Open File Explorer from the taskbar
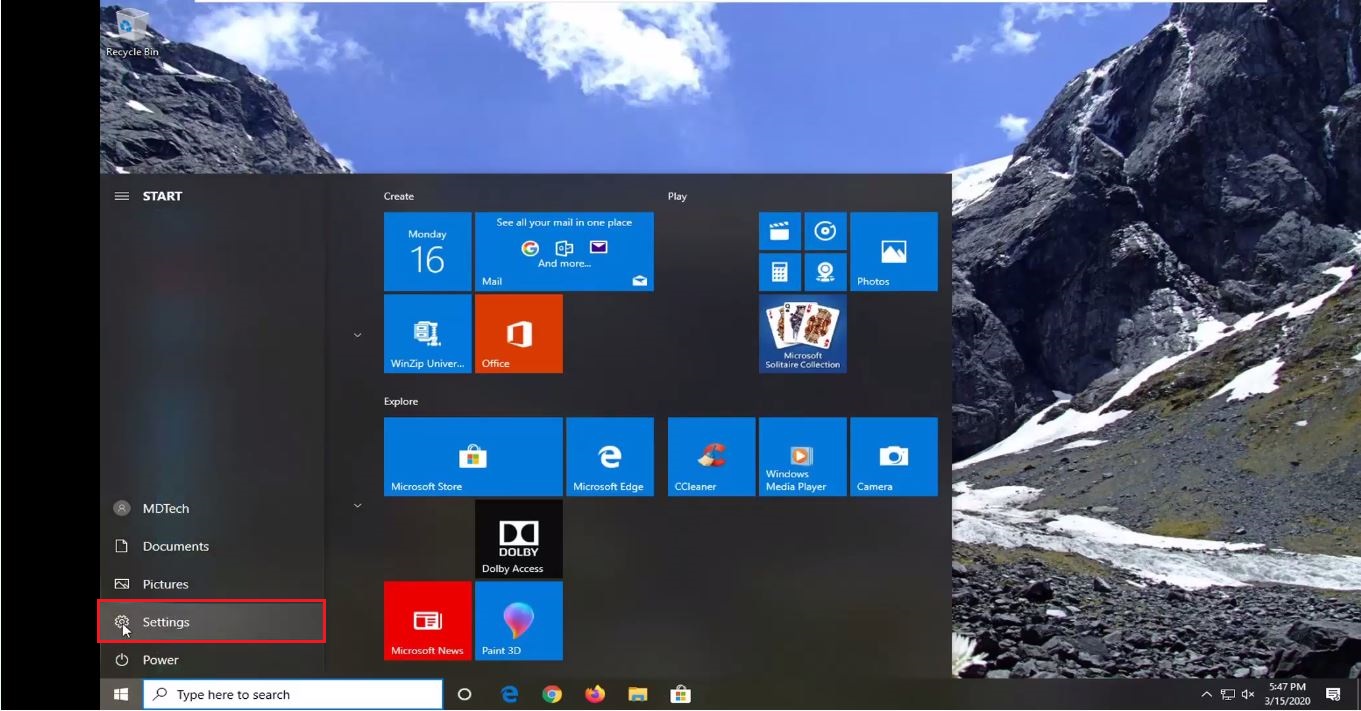1361x711 pixels. click(x=637, y=694)
